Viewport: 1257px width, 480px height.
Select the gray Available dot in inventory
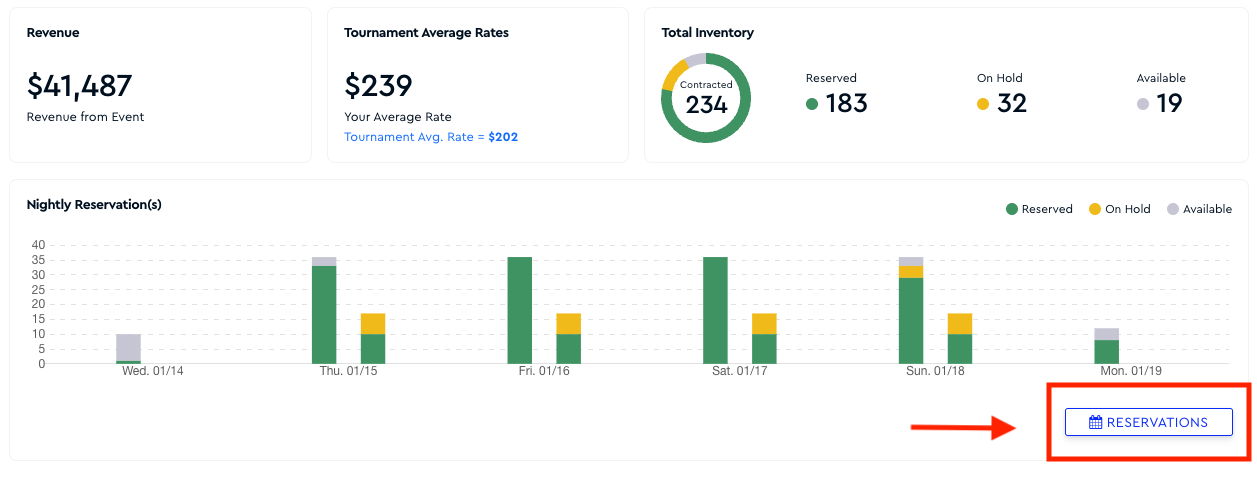click(x=1143, y=104)
